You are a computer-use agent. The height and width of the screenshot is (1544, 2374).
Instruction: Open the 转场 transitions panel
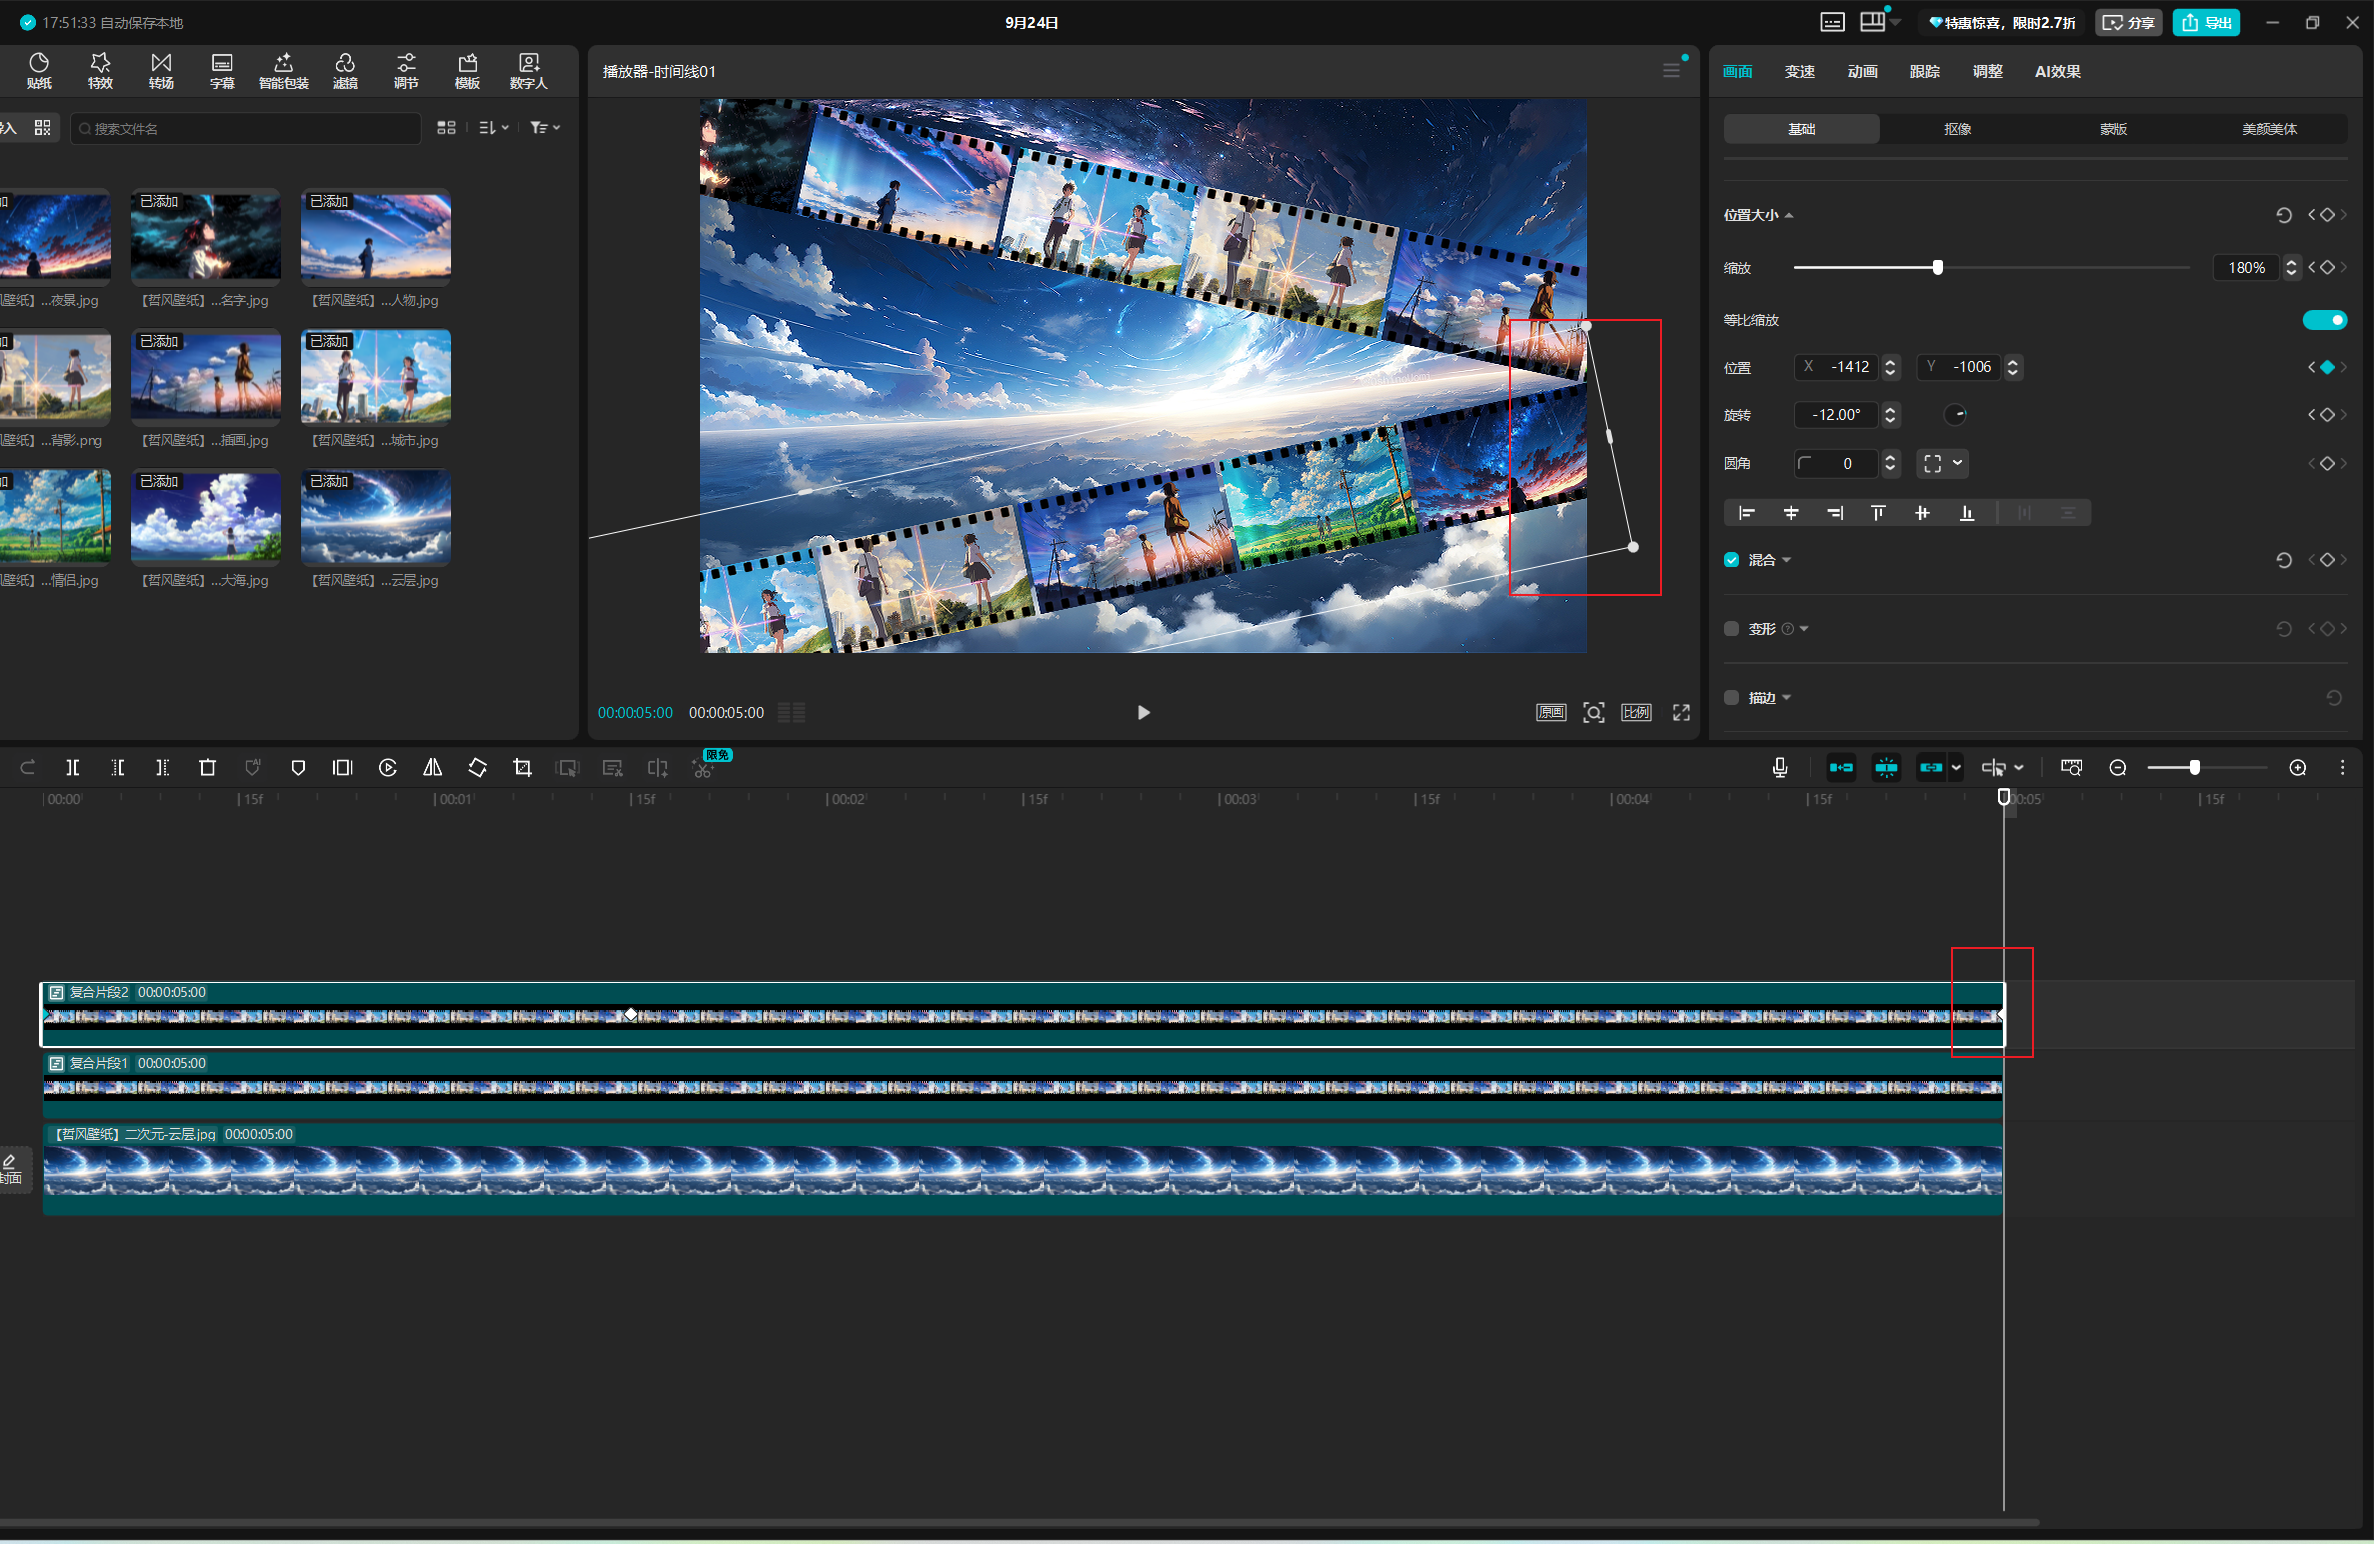tap(161, 71)
